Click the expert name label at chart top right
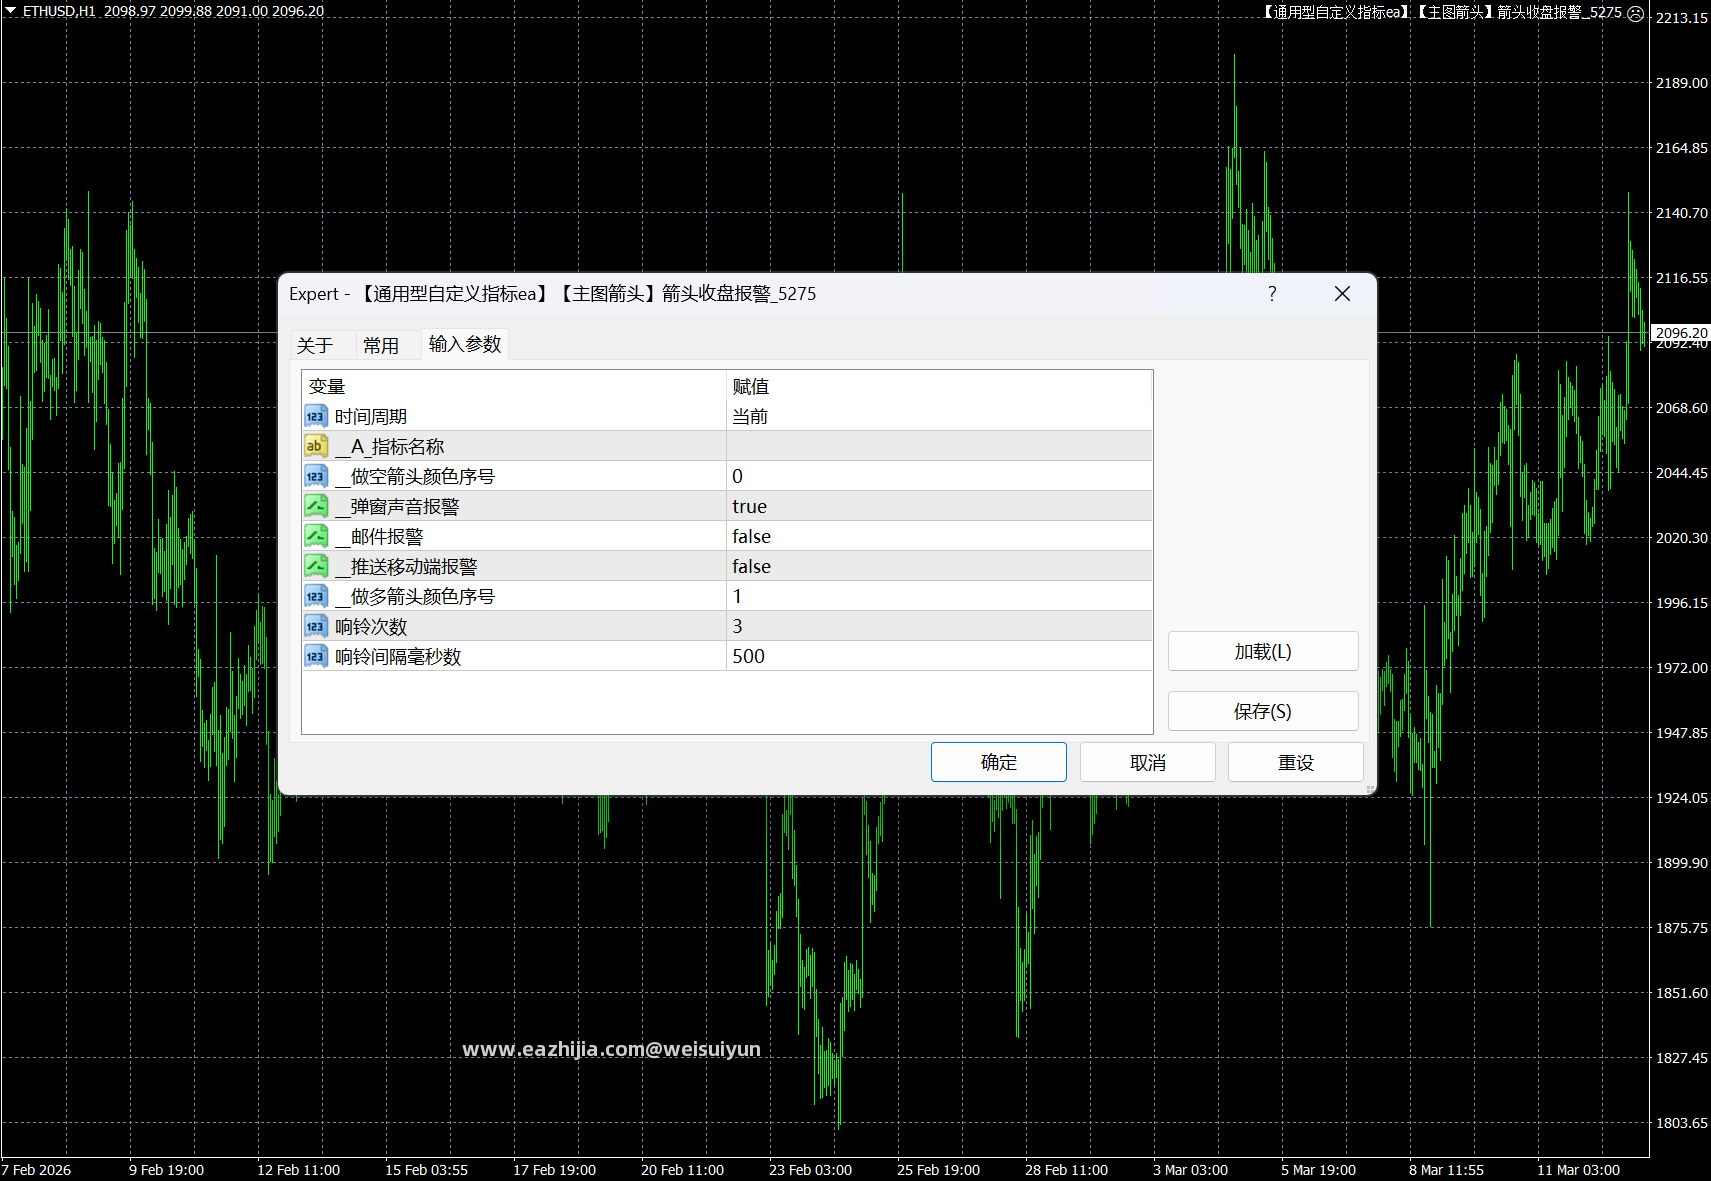Screen dimensions: 1711x1181 click(1441, 12)
